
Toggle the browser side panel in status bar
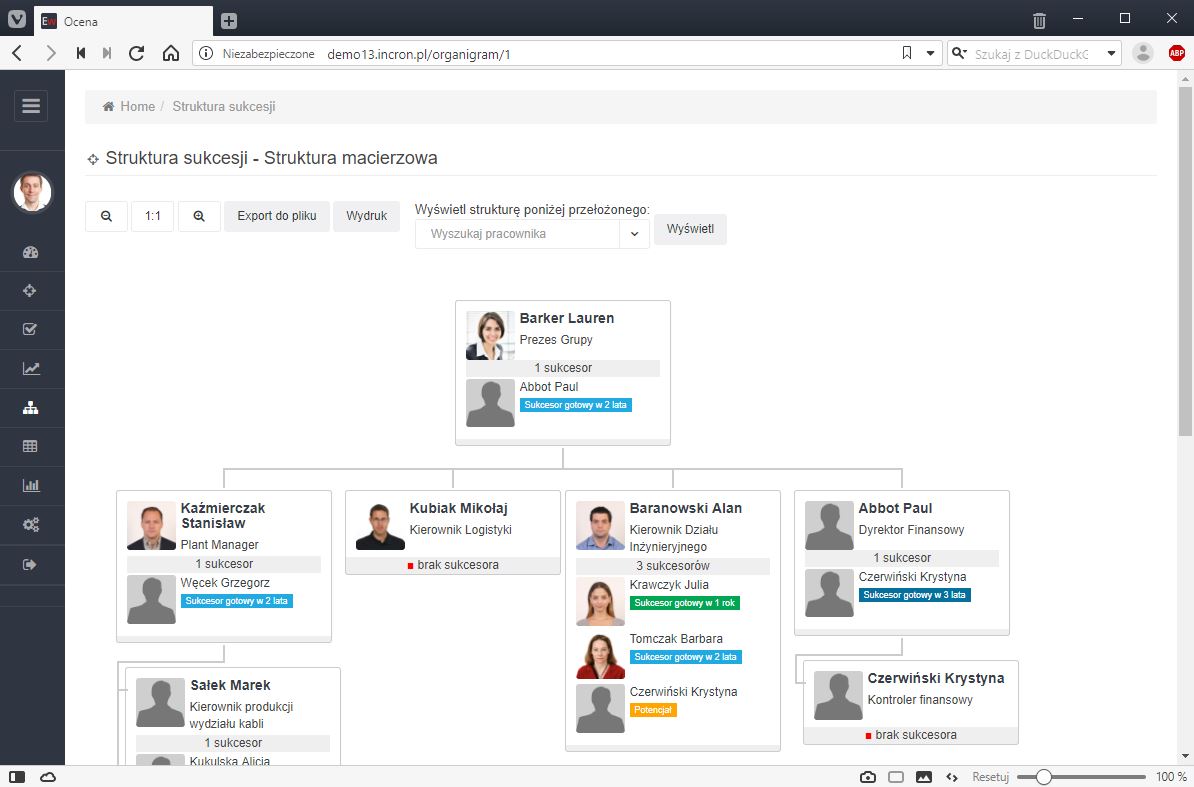(x=18, y=777)
